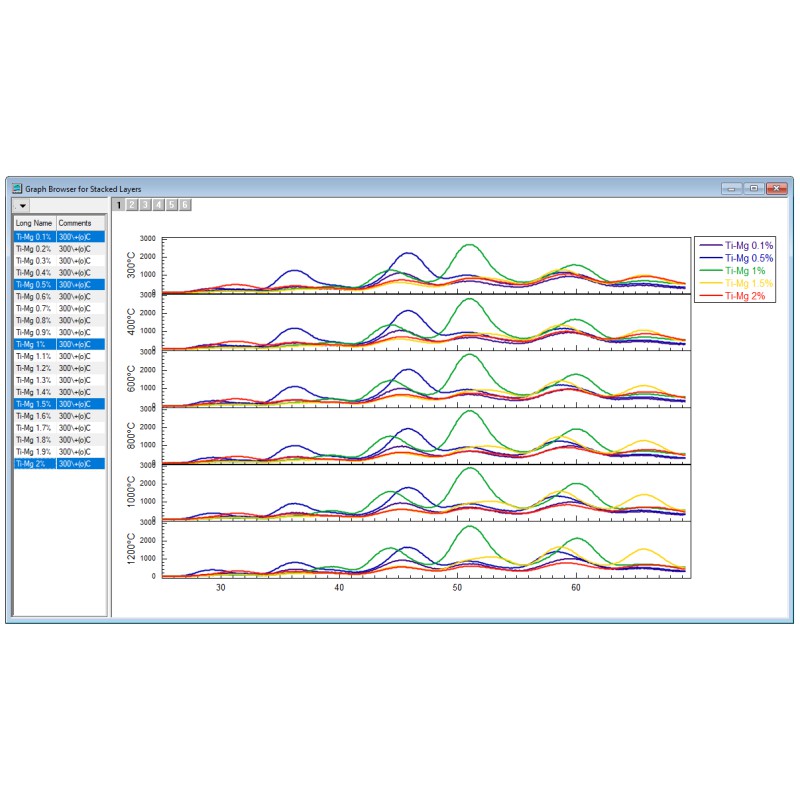Deselect the highlighted Ti-Mg 0.5% row
Image resolution: width=800 pixels, height=800 pixels.
pos(34,285)
